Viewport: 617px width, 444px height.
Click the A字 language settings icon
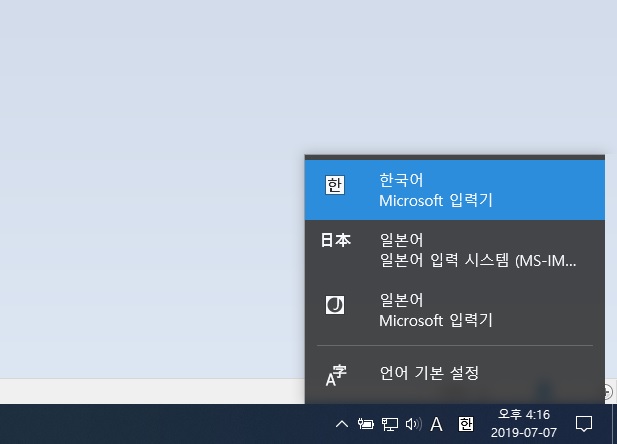(336, 376)
